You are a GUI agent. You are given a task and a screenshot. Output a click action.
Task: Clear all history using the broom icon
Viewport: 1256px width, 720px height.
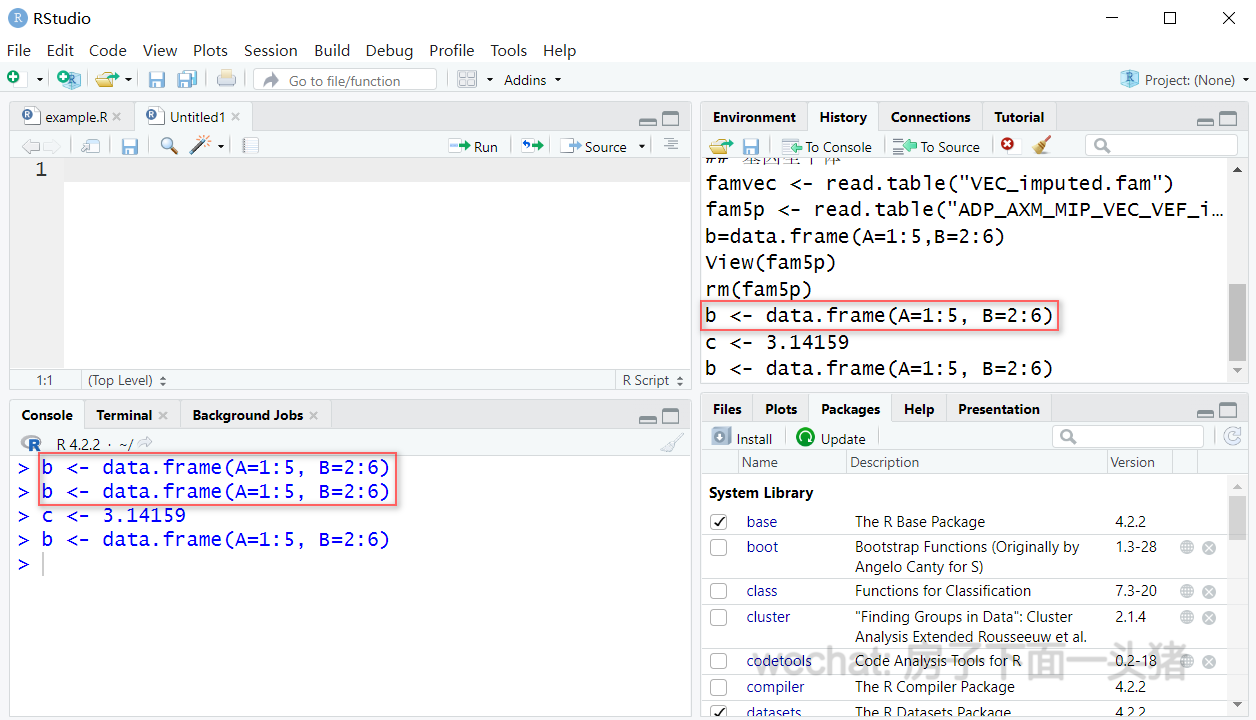coord(1040,145)
